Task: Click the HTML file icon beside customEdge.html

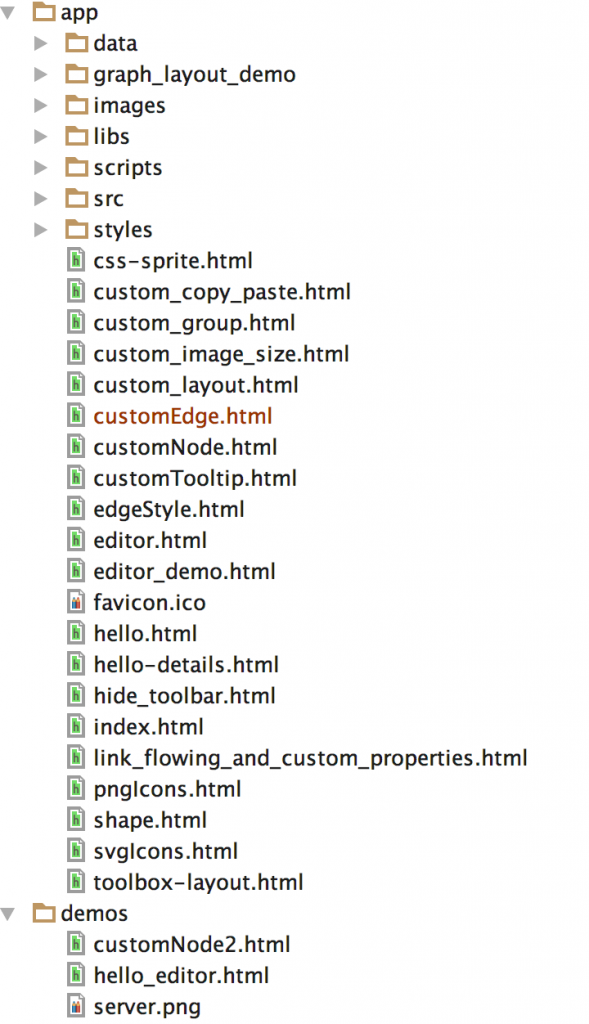Action: pyautogui.click(x=76, y=415)
